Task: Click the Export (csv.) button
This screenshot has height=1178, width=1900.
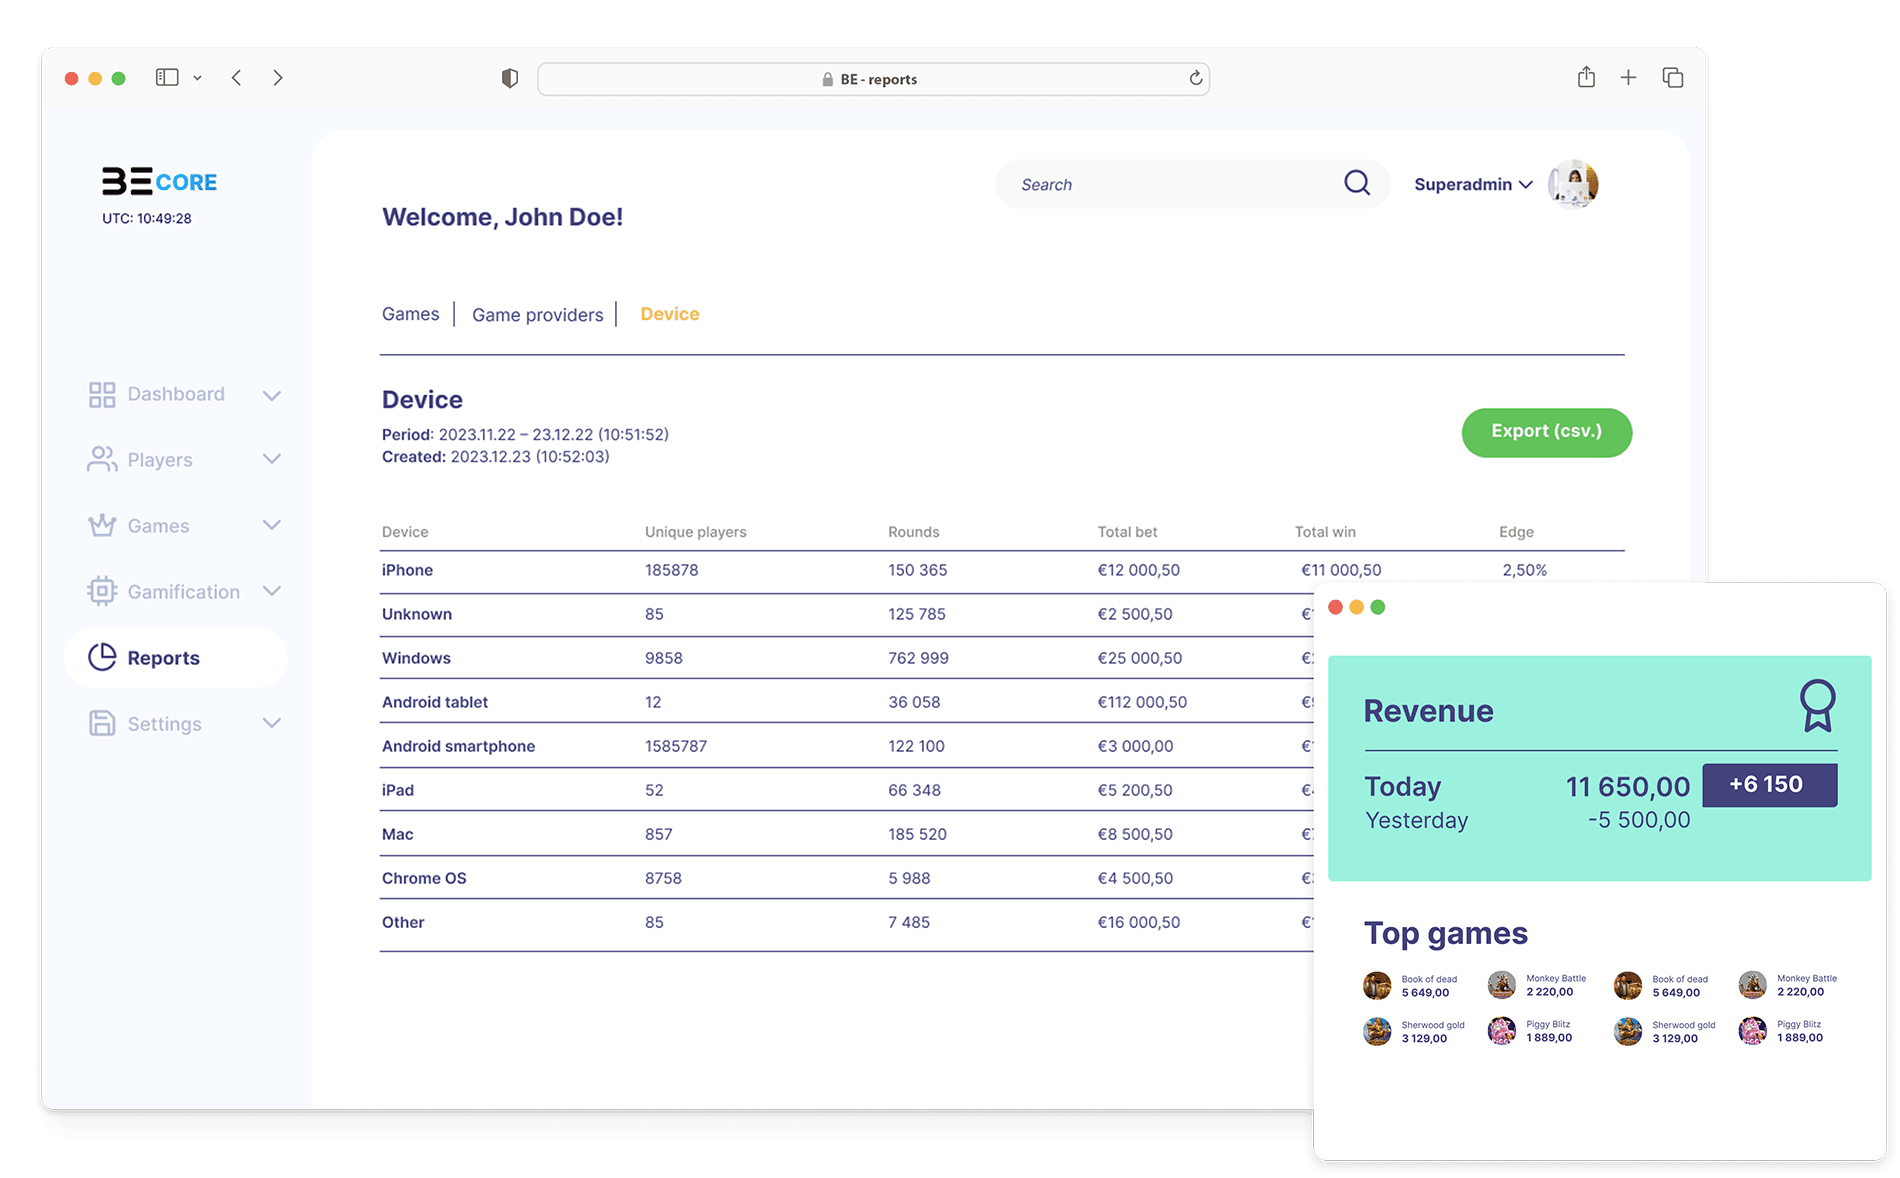Action: [x=1546, y=432]
